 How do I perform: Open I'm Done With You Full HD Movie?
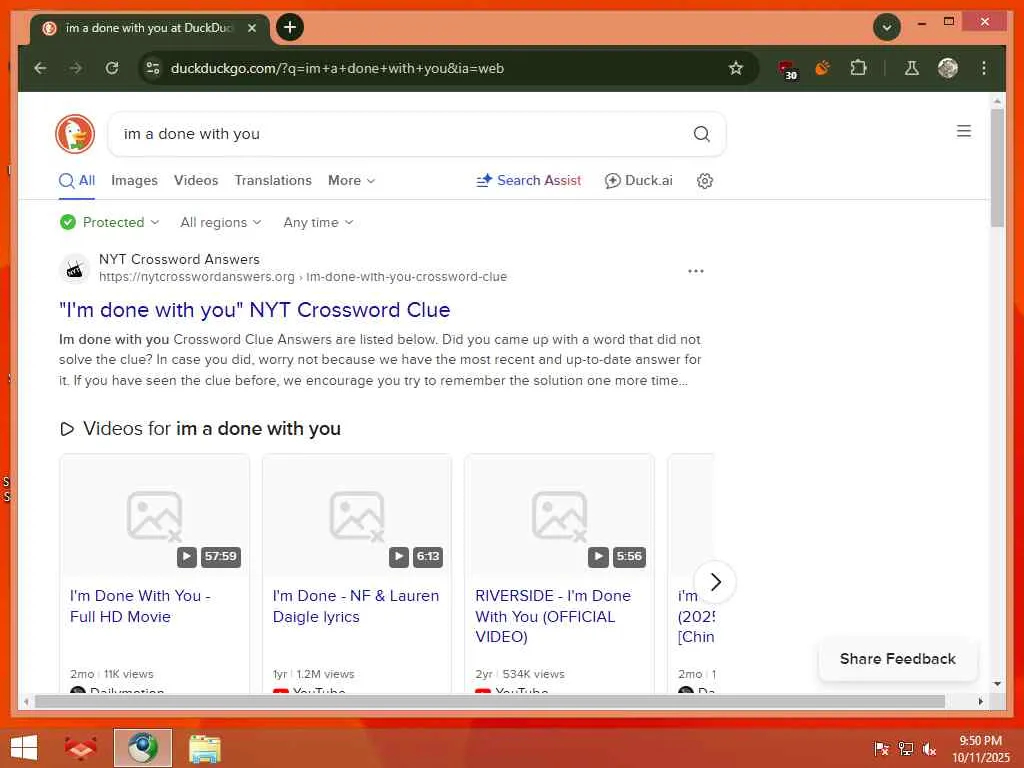[x=140, y=606]
